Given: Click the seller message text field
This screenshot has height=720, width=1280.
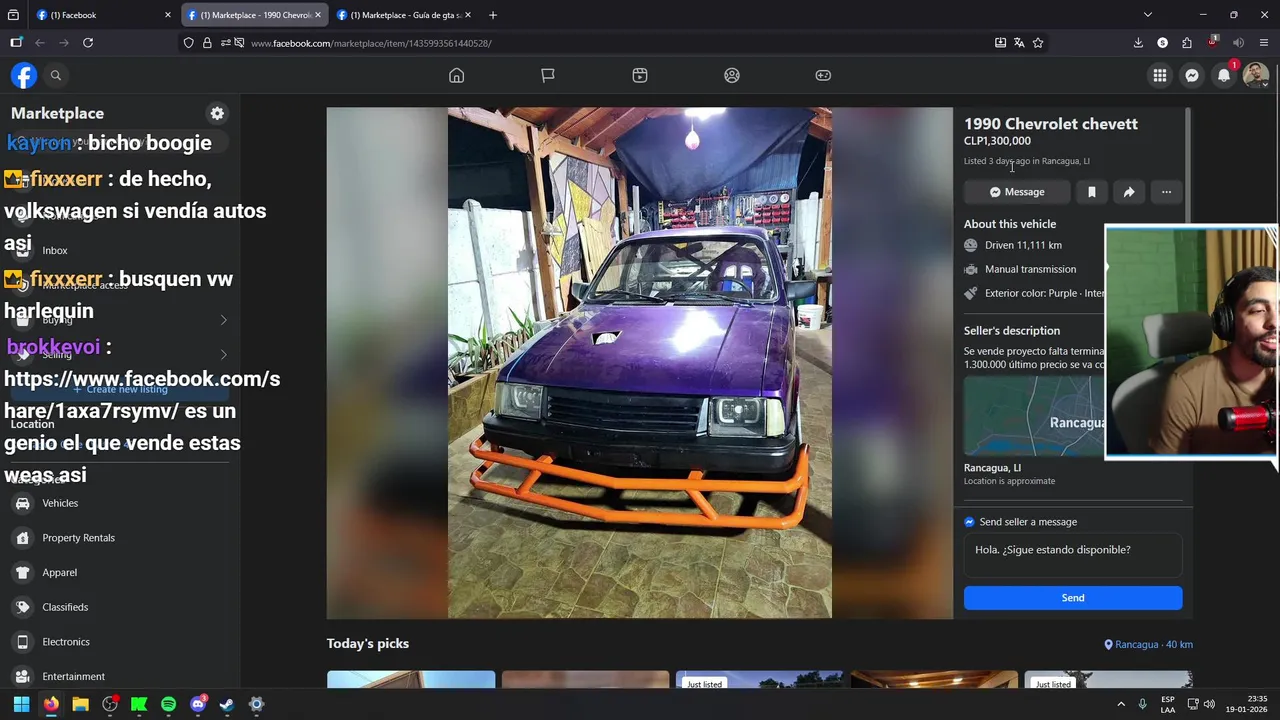Looking at the screenshot, I should point(1073,555).
